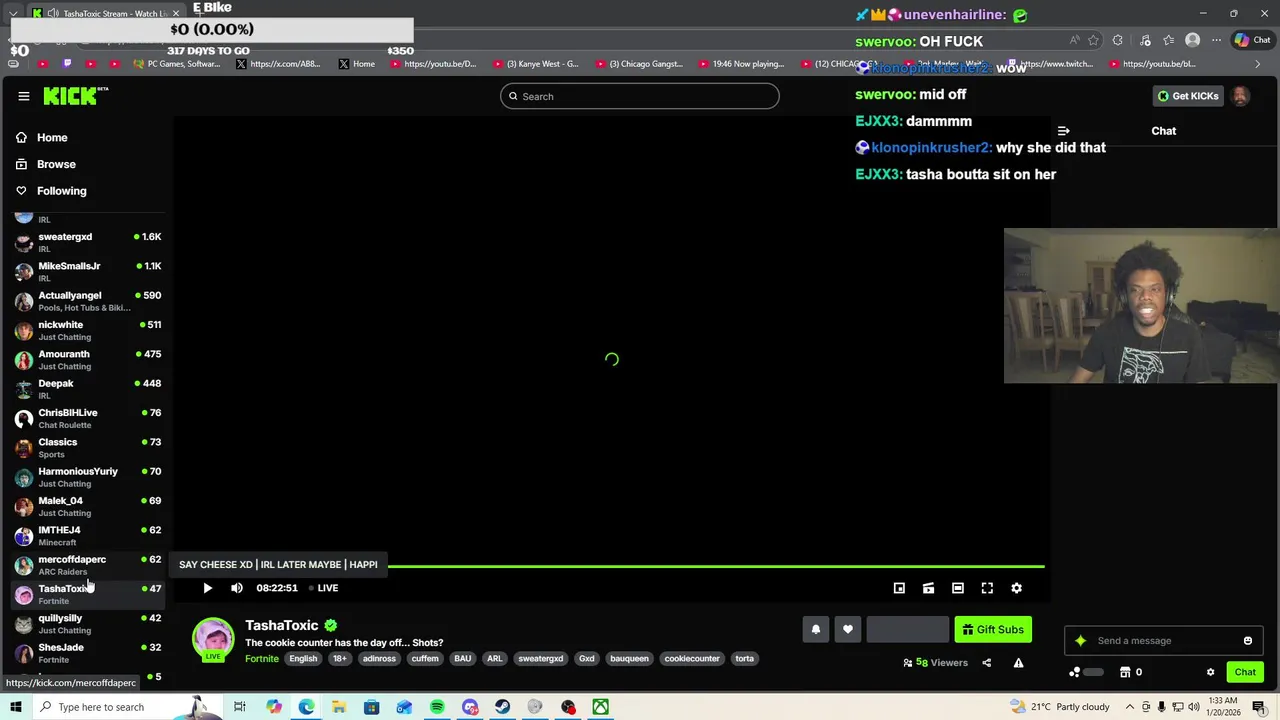
Task: Open clip creation icon in player
Action: [928, 588]
